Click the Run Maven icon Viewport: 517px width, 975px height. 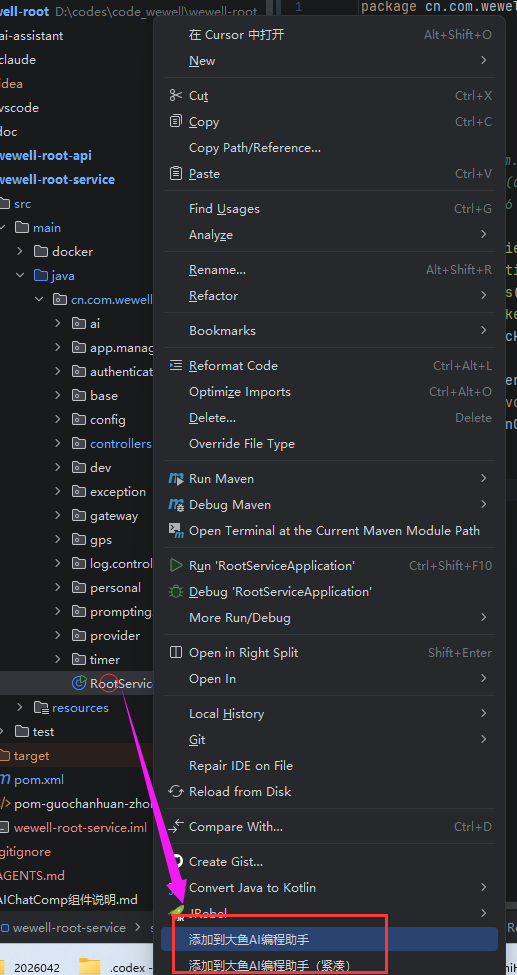[x=176, y=478]
